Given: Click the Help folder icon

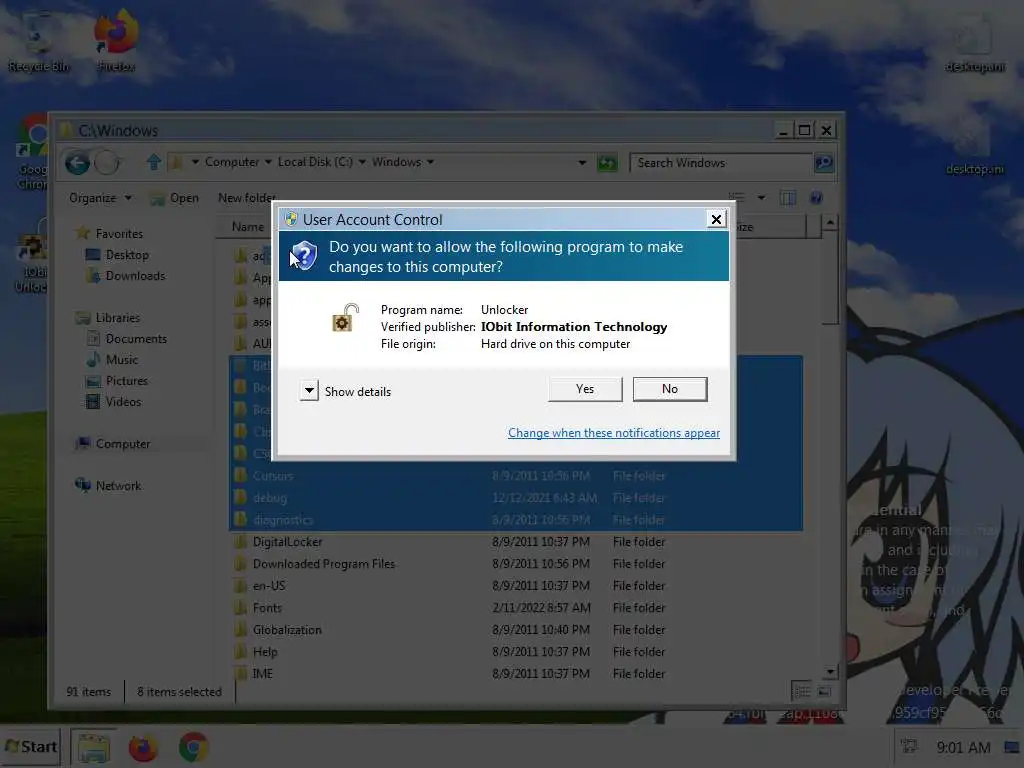Looking at the screenshot, I should tap(241, 652).
